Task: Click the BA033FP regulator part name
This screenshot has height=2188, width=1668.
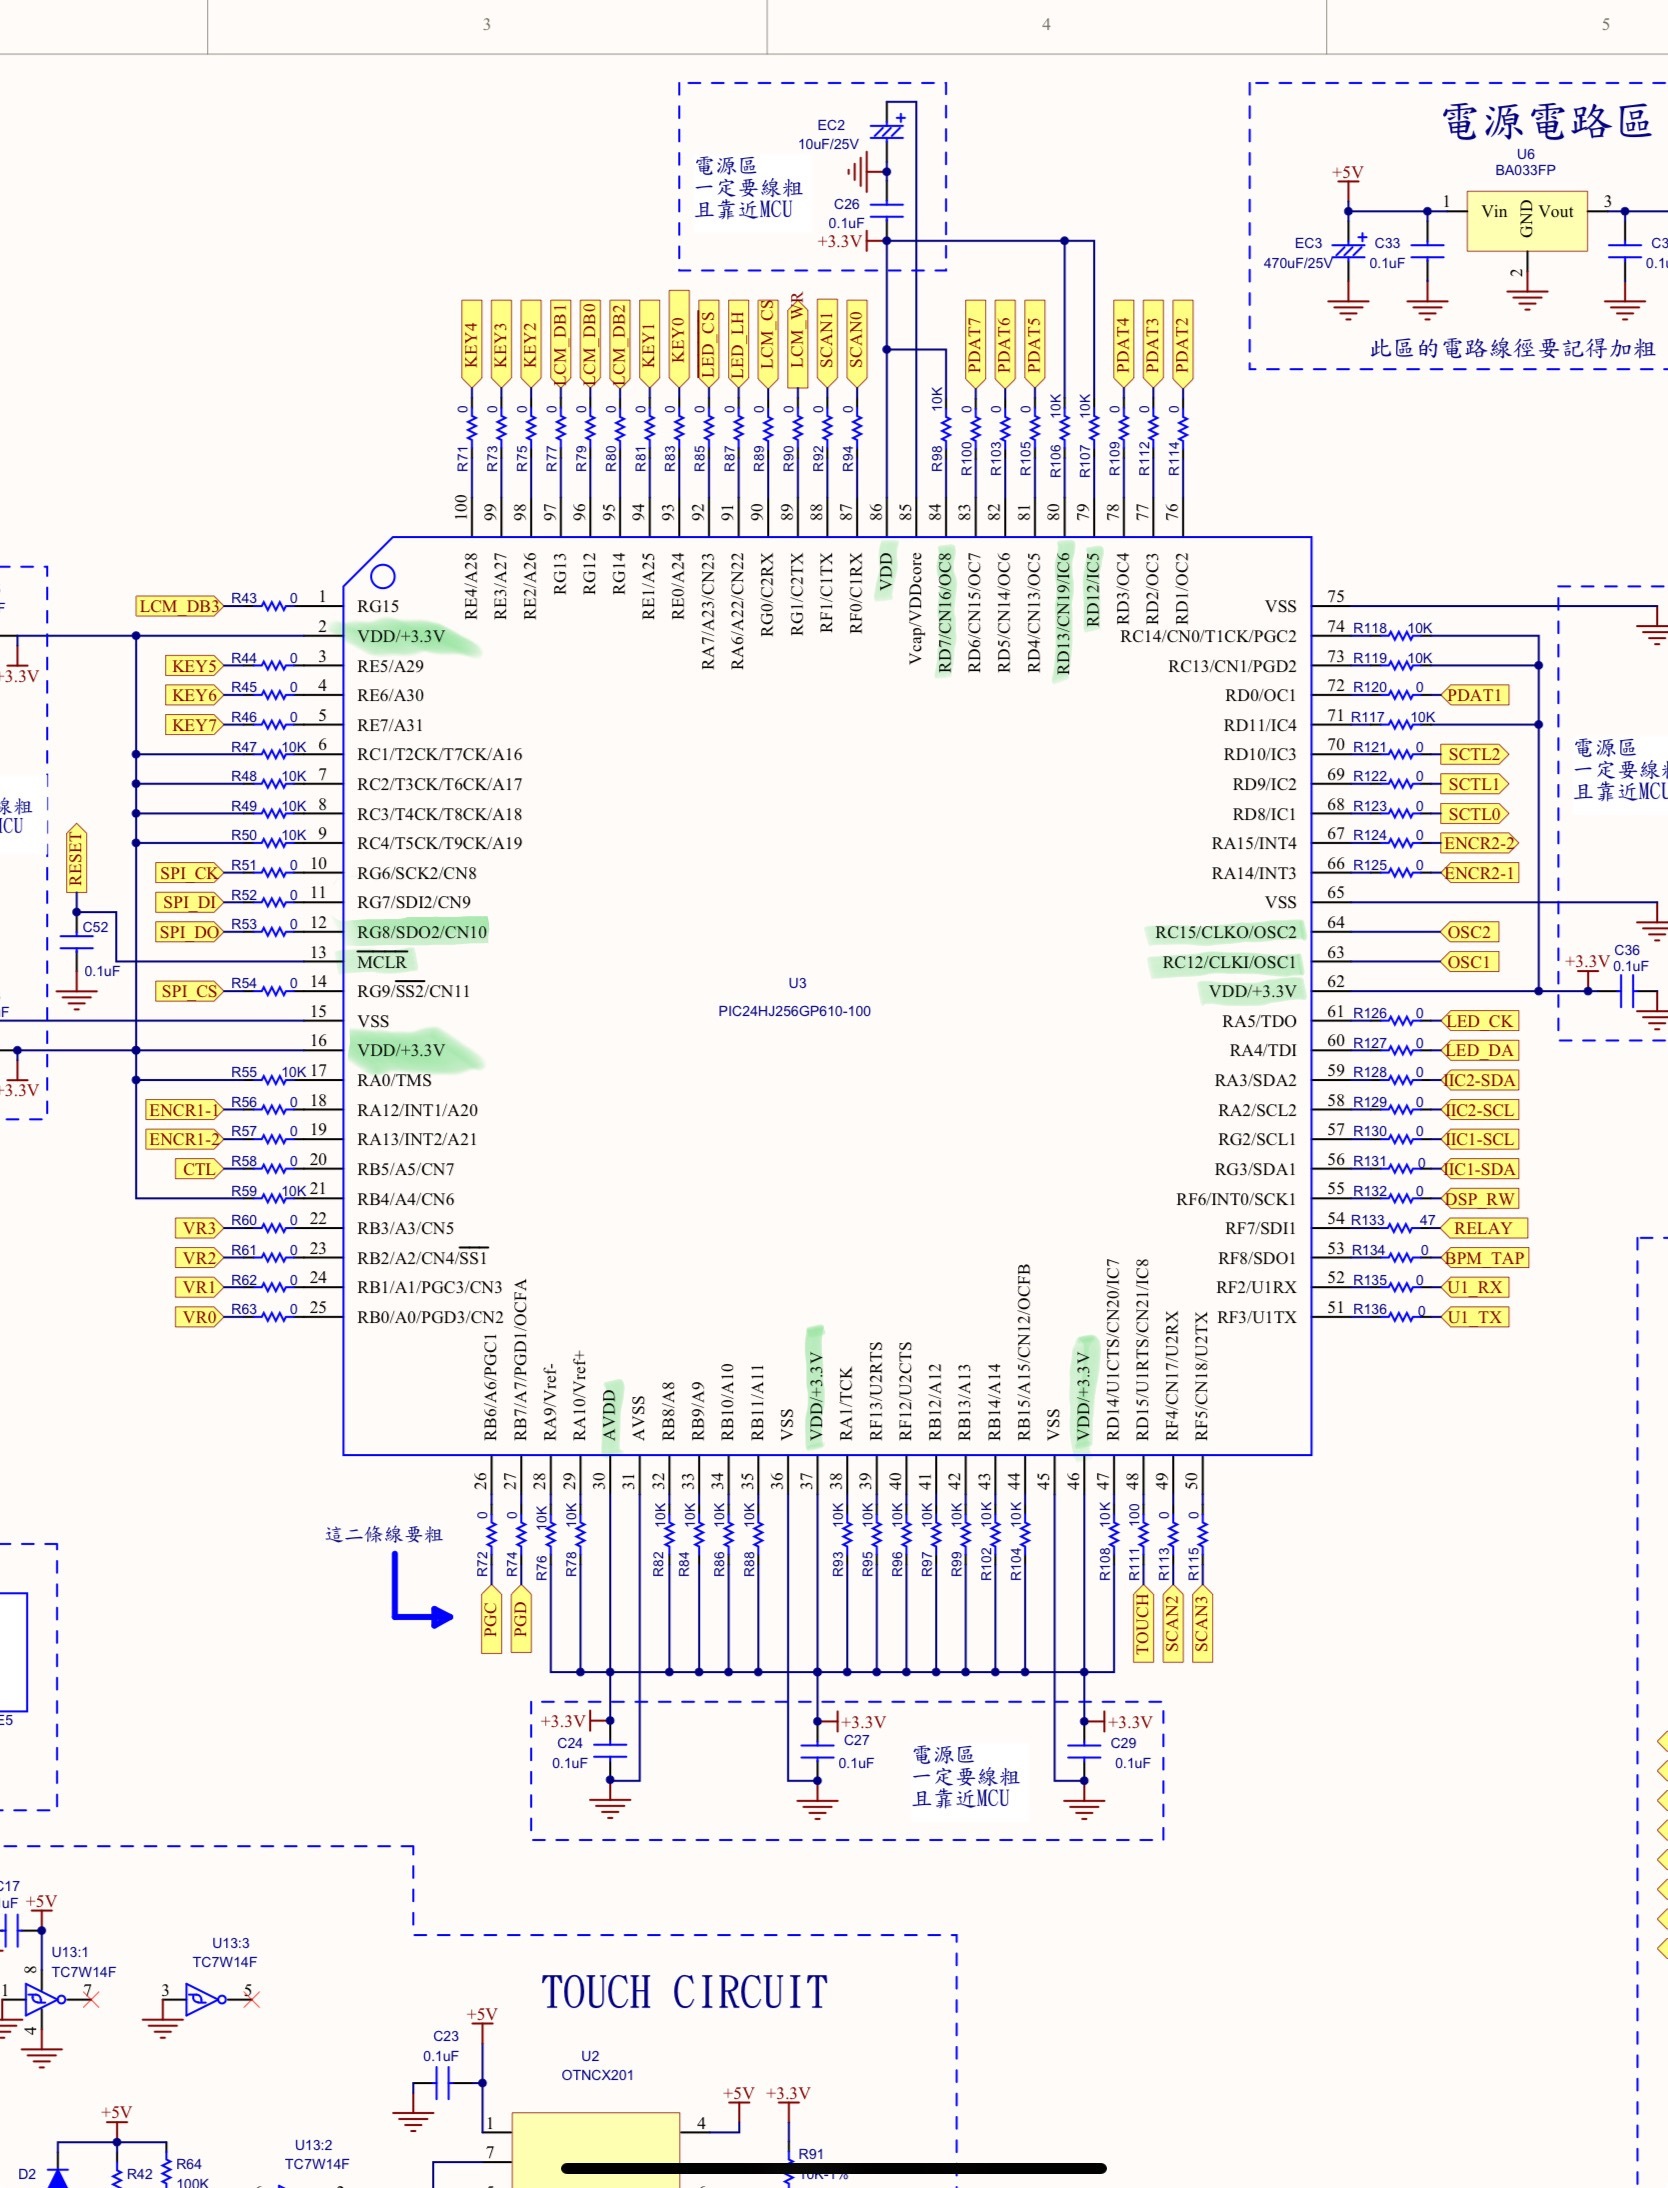Action: (x=1525, y=170)
